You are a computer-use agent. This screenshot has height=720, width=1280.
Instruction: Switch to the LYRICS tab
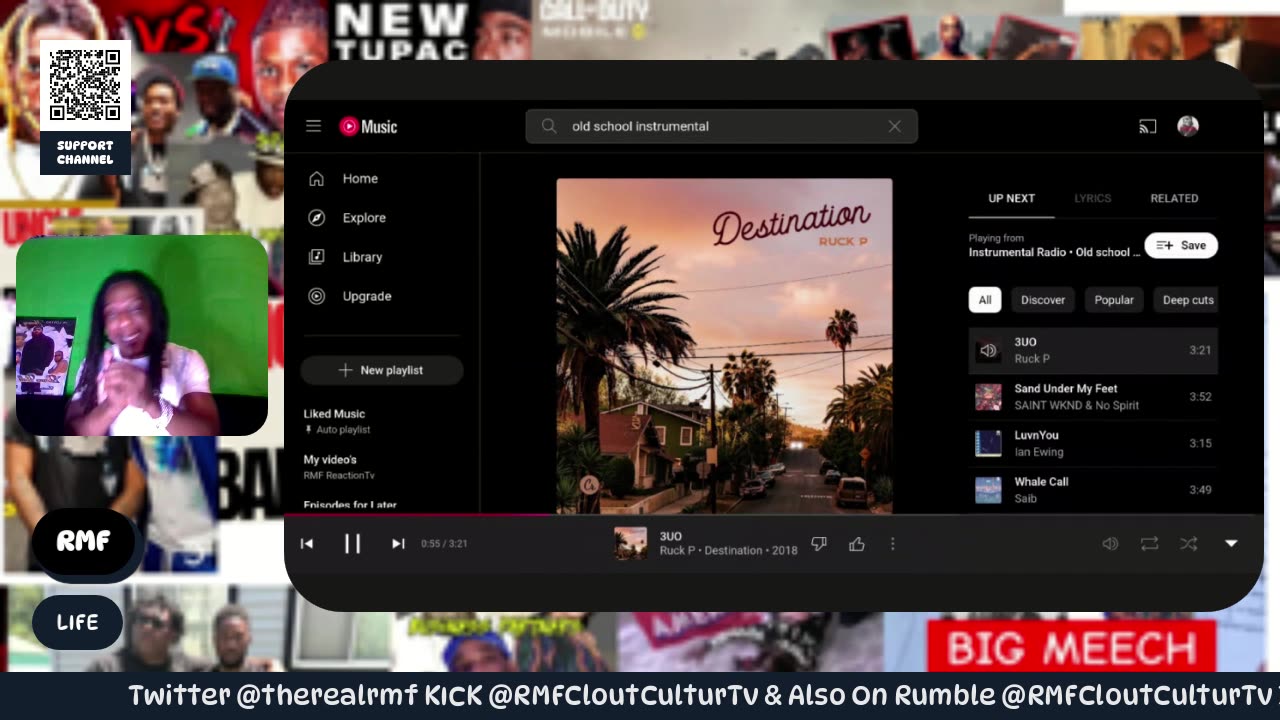(1092, 198)
